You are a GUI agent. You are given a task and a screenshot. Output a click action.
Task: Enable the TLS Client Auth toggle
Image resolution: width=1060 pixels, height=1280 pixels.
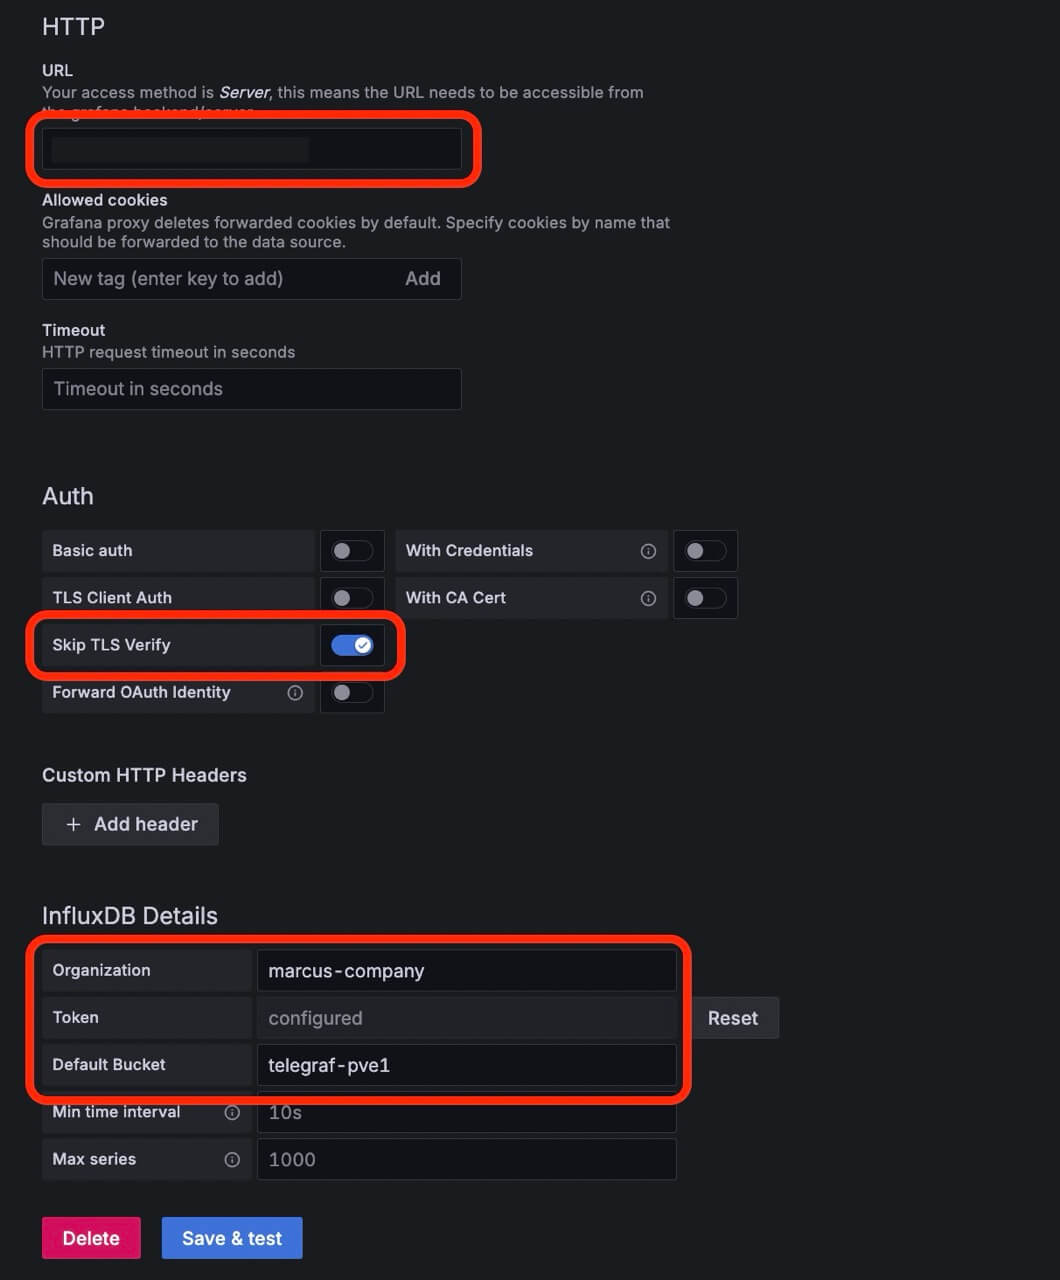[x=352, y=598]
